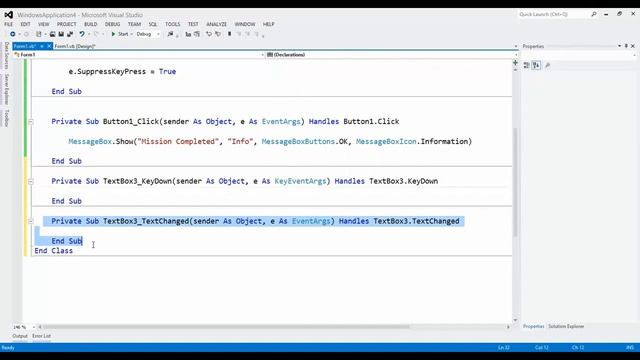This screenshot has width=640, height=360.
Task: Open the Find in Files toolbar icon
Action: (170, 34)
